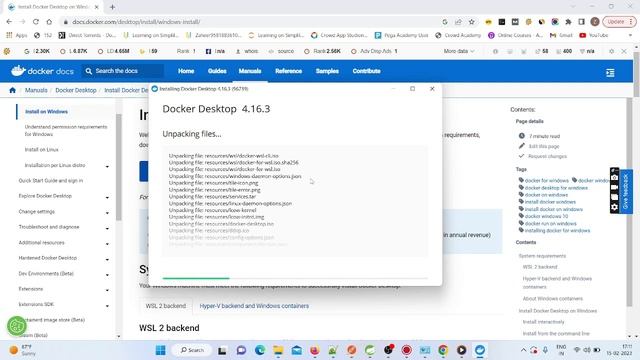
Task: Open the Chrome side panel icon
Action: pyautogui.click(x=582, y=22)
